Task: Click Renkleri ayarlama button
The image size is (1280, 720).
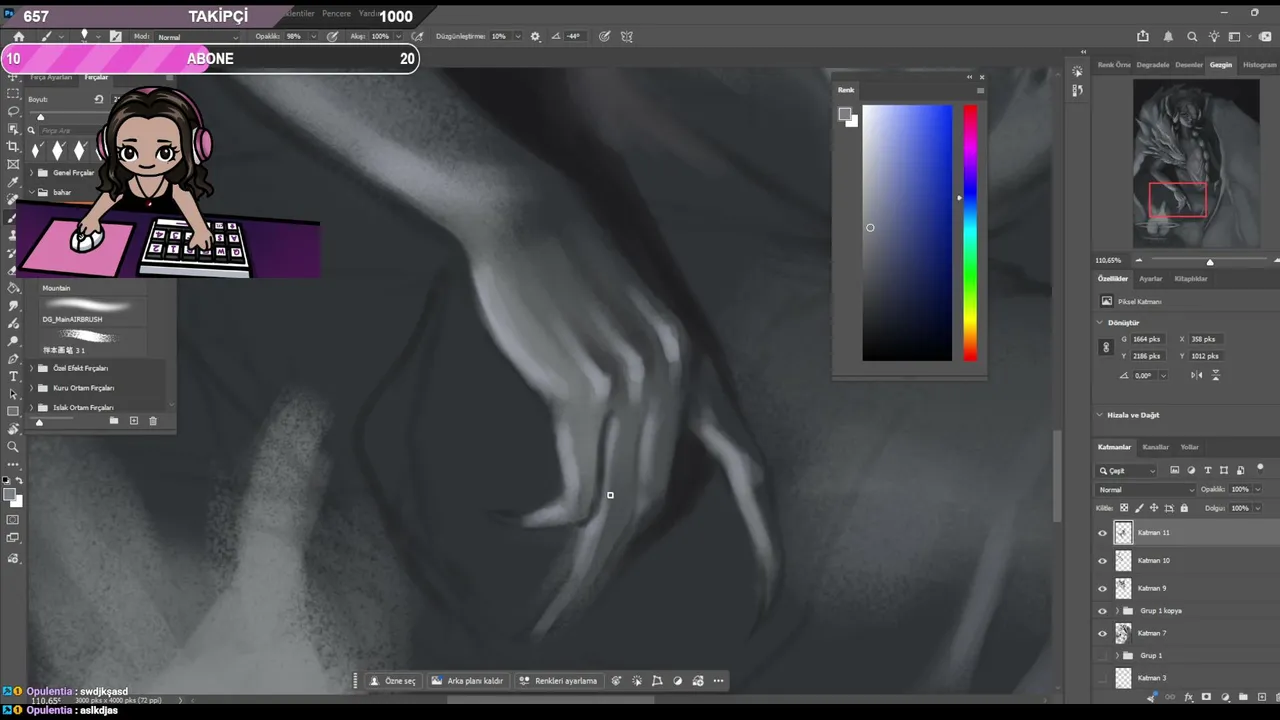Action: (x=557, y=681)
